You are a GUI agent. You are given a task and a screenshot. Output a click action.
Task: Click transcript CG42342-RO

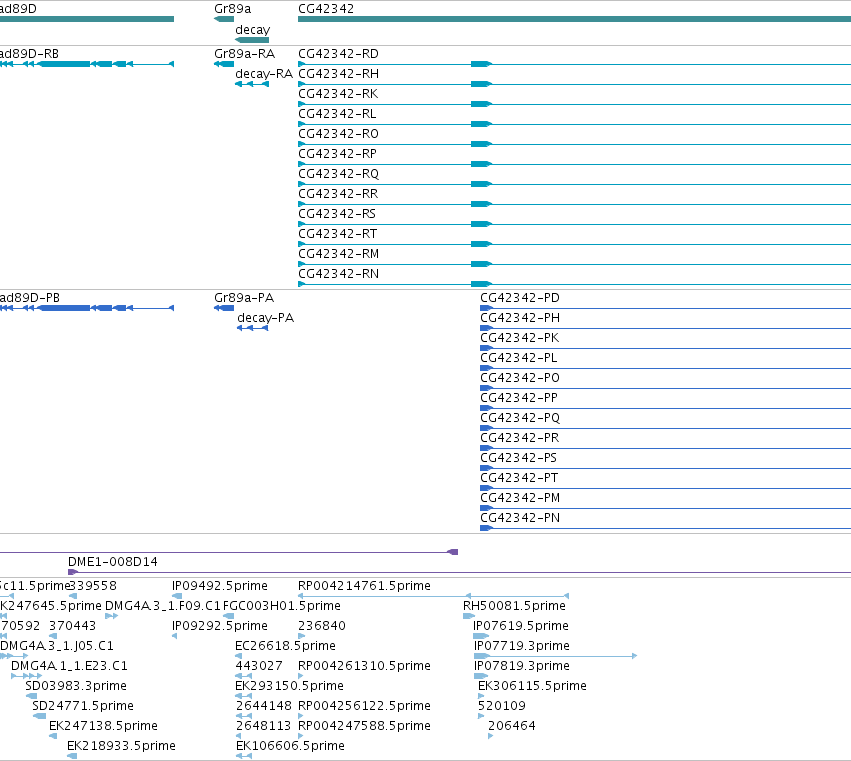(338, 134)
